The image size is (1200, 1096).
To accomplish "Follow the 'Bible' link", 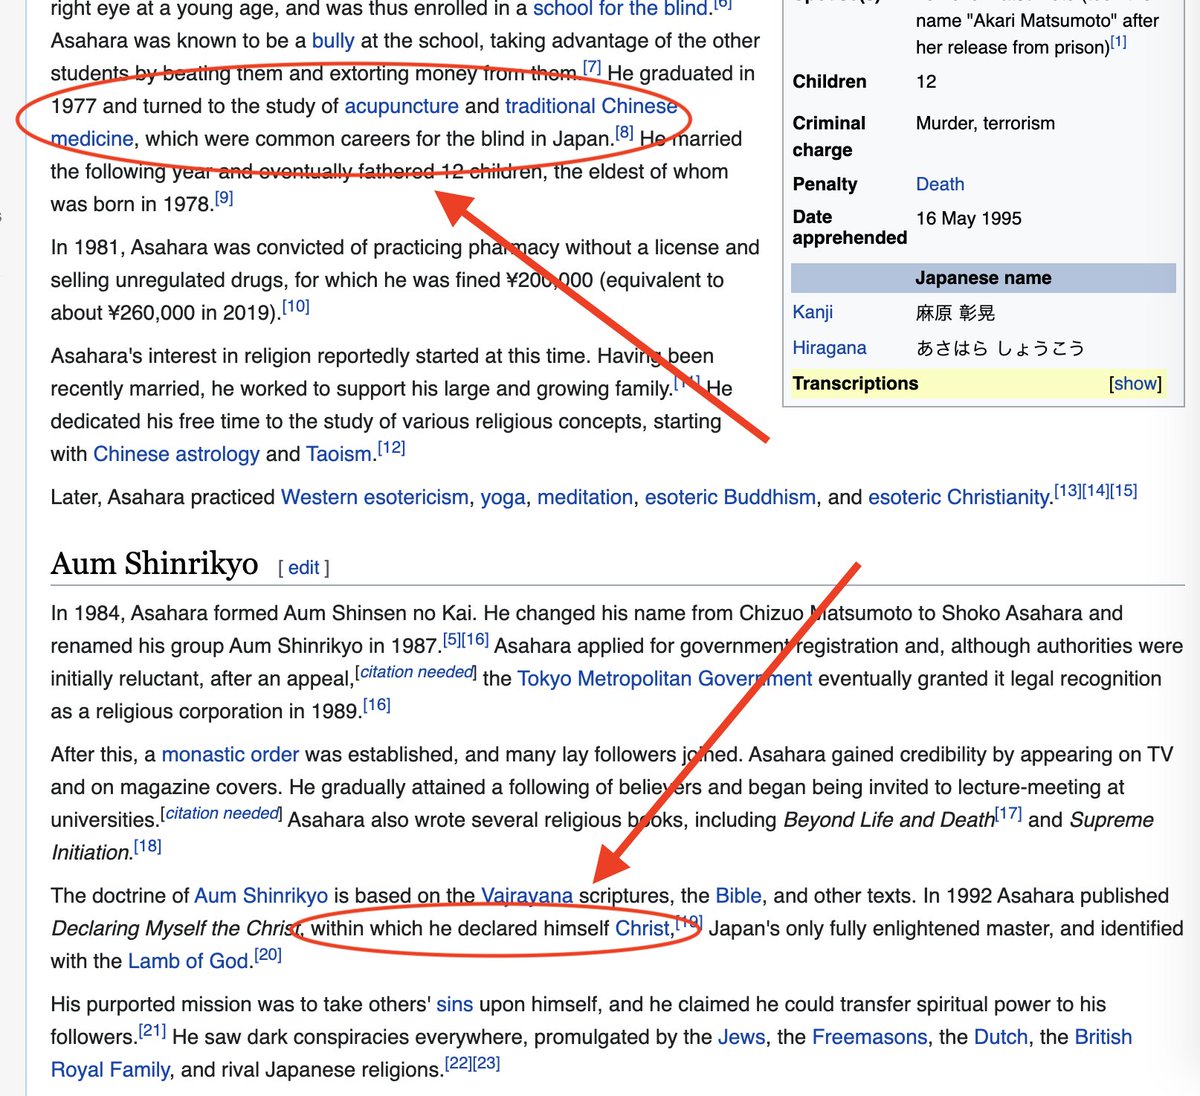I will tap(738, 896).
